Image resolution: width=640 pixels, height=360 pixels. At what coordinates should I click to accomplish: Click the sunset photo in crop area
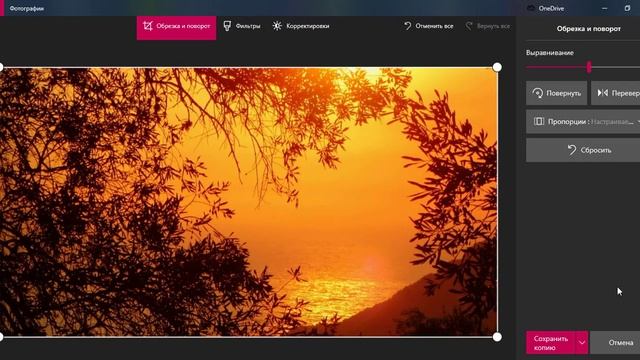249,202
